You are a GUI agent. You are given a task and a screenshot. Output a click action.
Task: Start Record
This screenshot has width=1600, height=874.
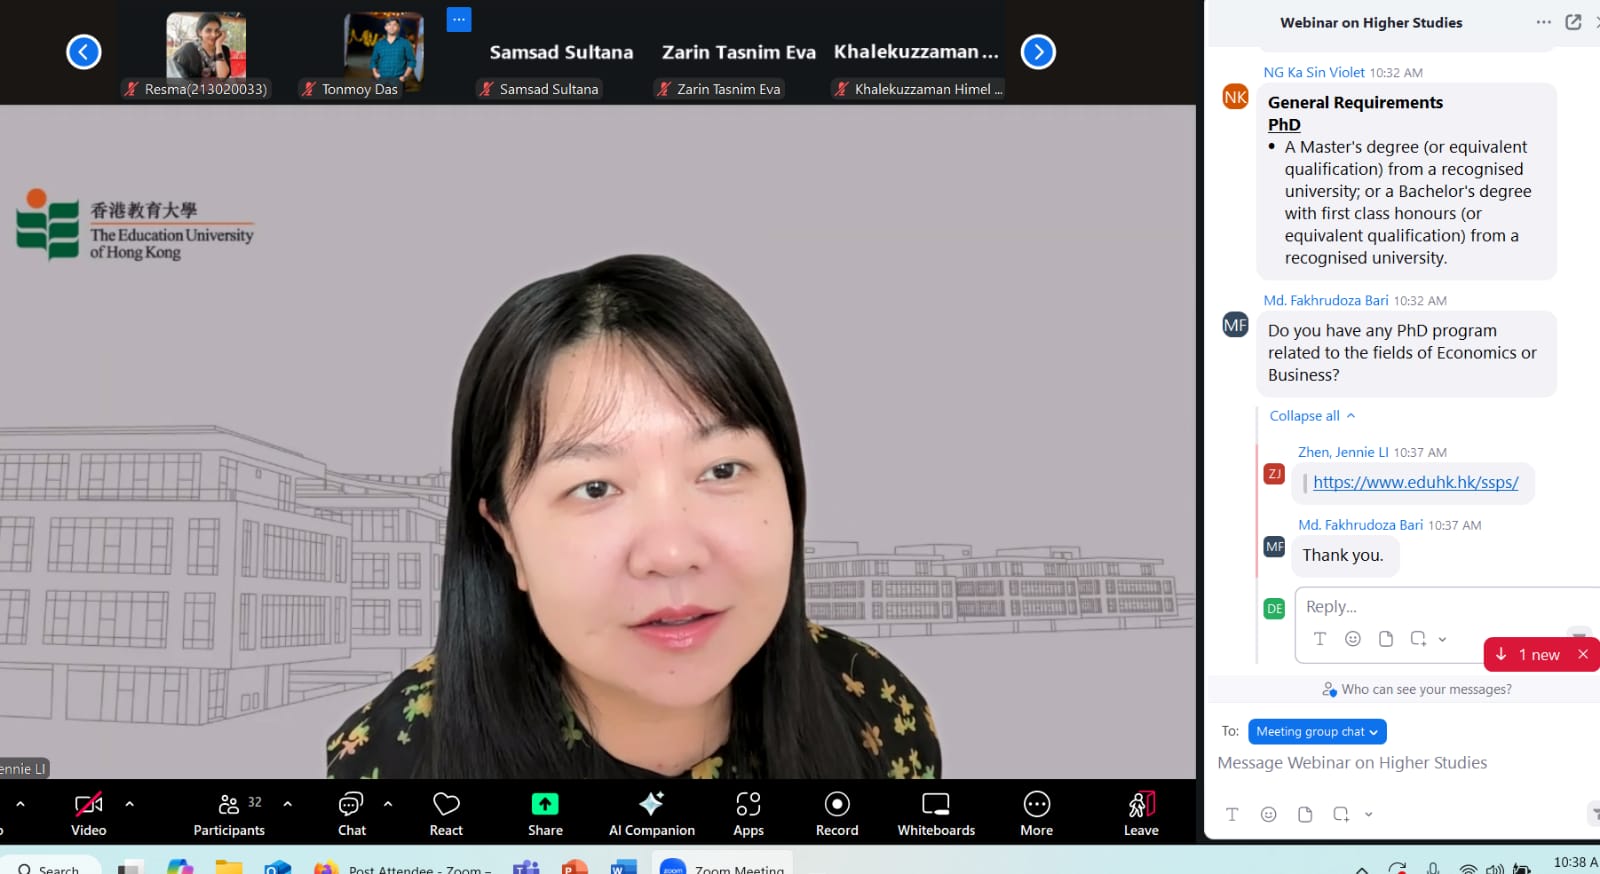(837, 814)
